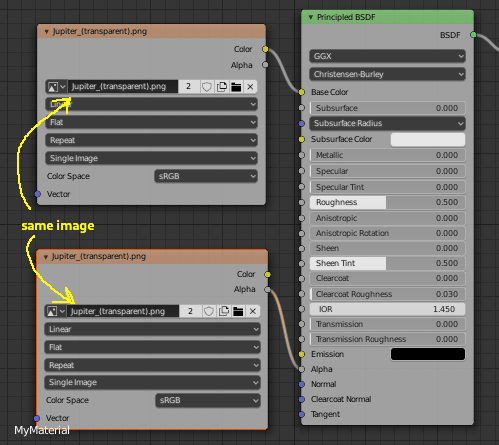Click Color output socket of bottom Jupiter node
This screenshot has width=499, height=445.
[268, 274]
